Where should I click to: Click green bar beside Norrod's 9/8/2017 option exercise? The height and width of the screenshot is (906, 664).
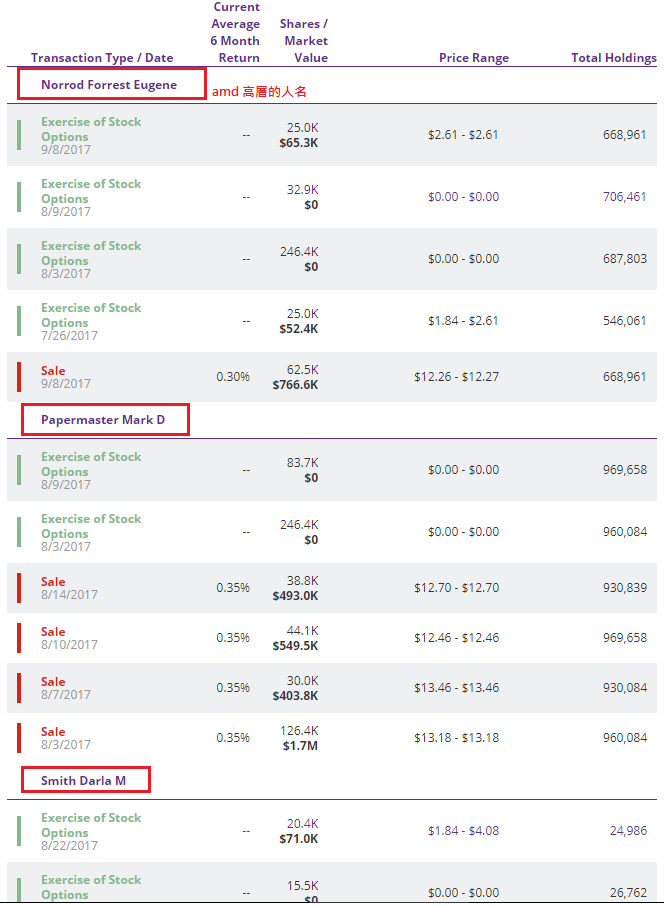coord(19,135)
